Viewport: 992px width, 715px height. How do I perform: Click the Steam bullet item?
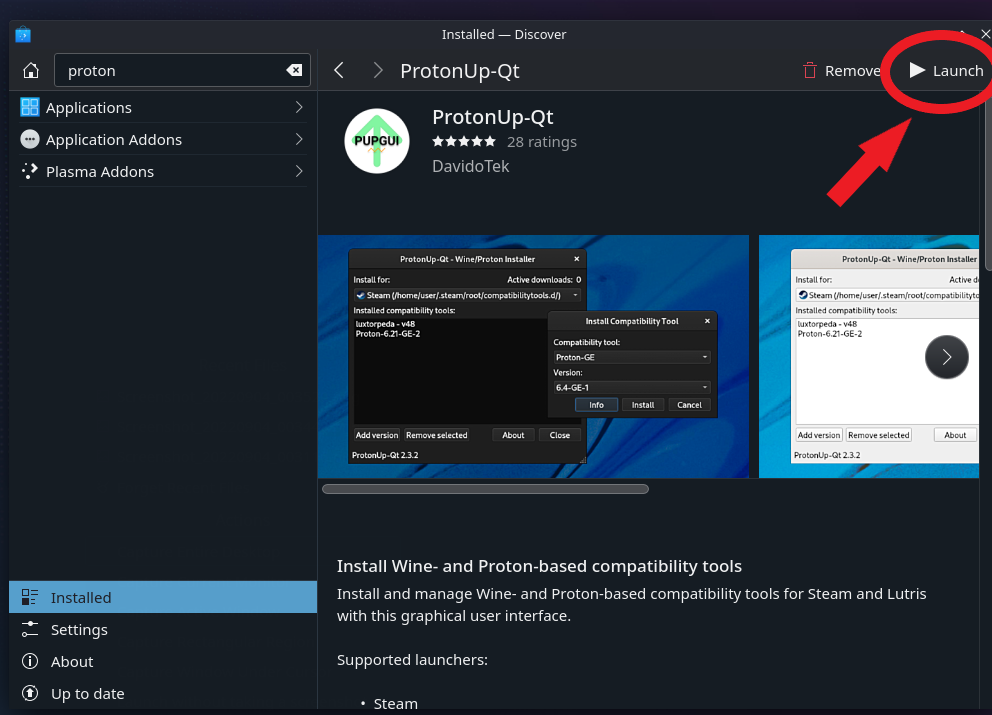(395, 704)
